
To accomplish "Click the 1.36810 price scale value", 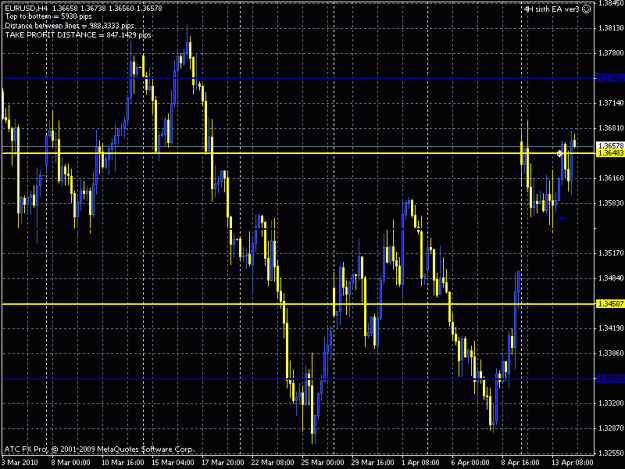I will tap(610, 128).
